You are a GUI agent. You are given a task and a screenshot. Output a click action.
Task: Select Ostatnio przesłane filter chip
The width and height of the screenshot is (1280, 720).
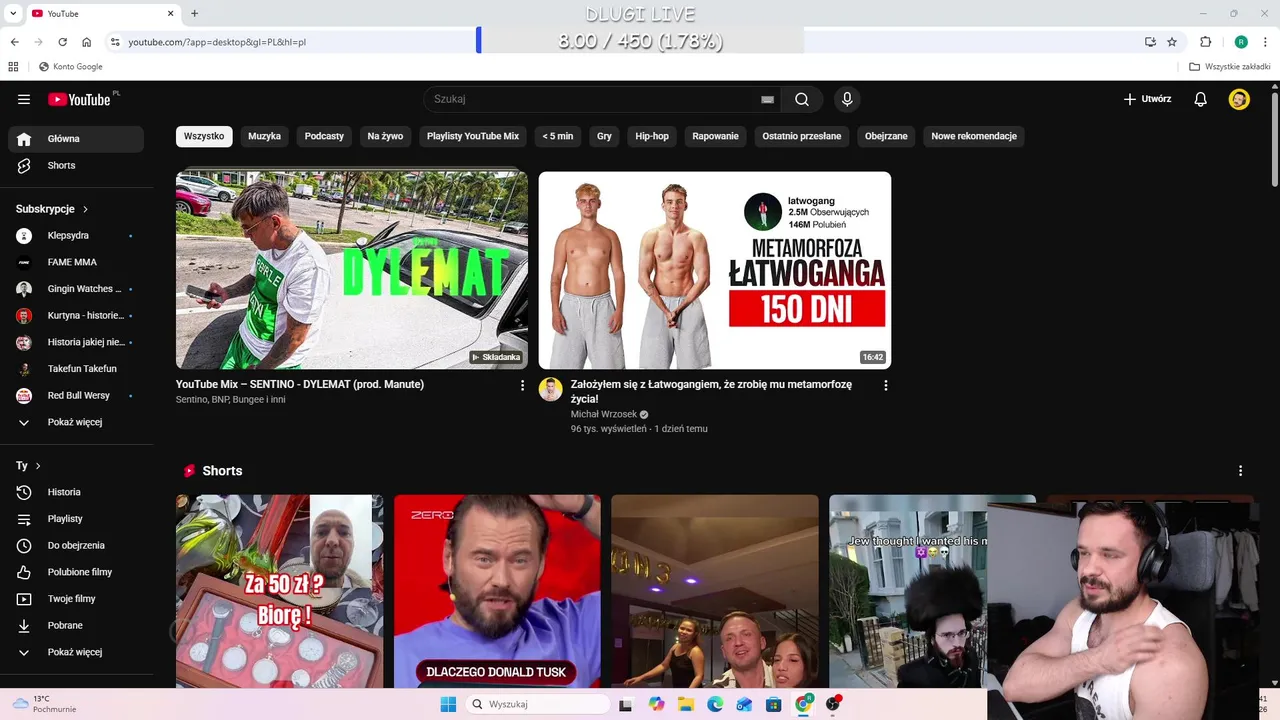point(802,136)
